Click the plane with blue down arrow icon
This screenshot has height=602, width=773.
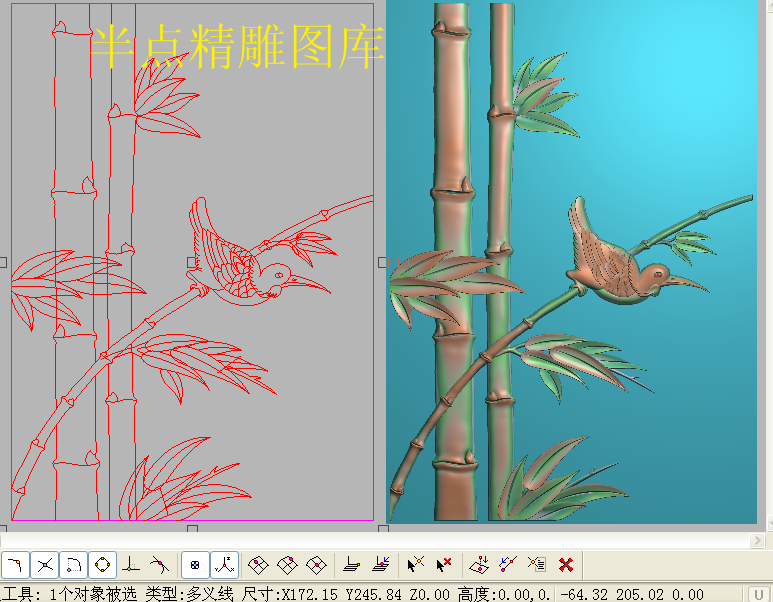pos(479,565)
